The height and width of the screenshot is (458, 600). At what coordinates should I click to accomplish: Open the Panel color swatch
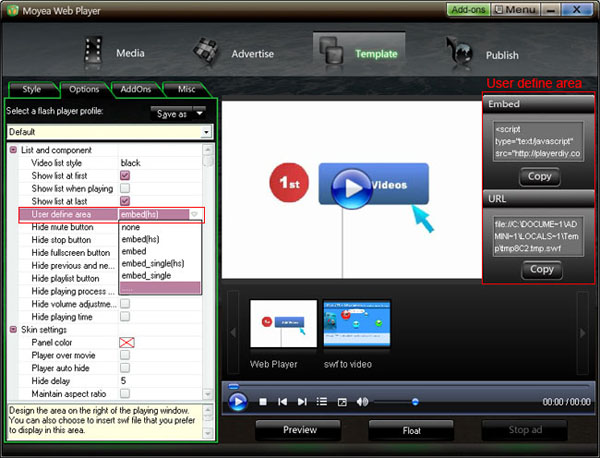(x=127, y=342)
